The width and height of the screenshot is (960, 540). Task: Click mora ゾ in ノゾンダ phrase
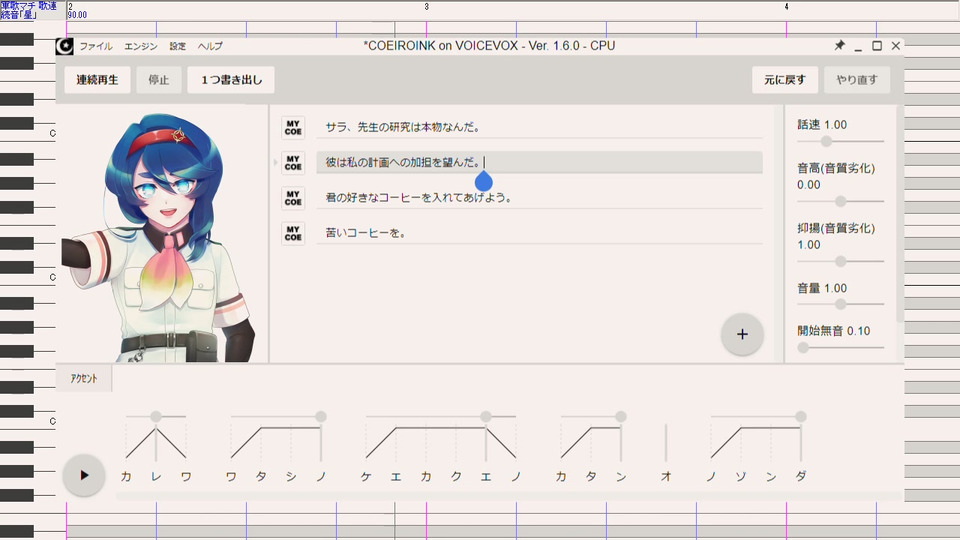(741, 476)
